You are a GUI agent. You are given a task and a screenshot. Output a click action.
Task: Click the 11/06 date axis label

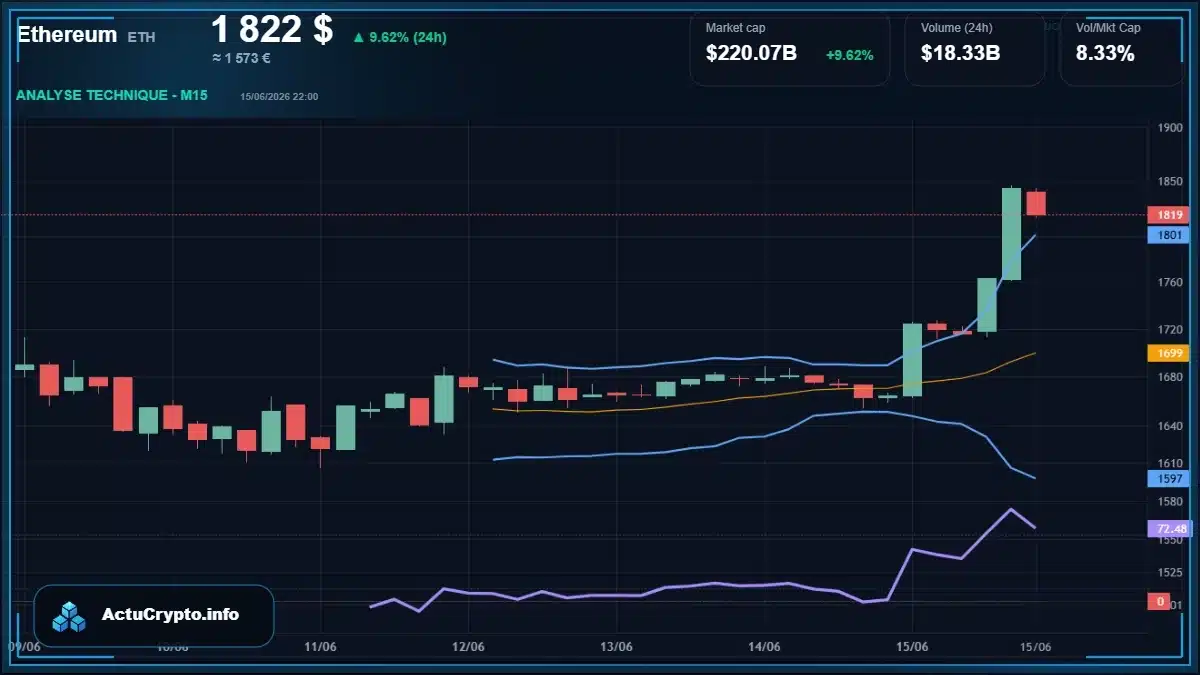(319, 647)
